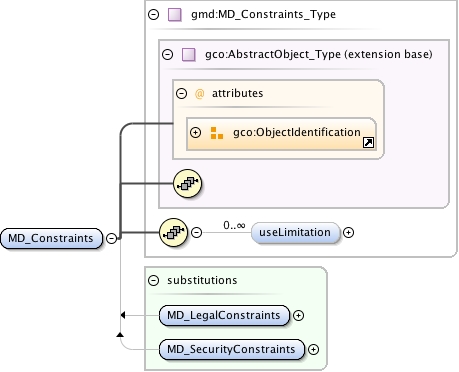The width and height of the screenshot is (459, 372).
Task: Expand the useLimitation element
Action: 348,232
